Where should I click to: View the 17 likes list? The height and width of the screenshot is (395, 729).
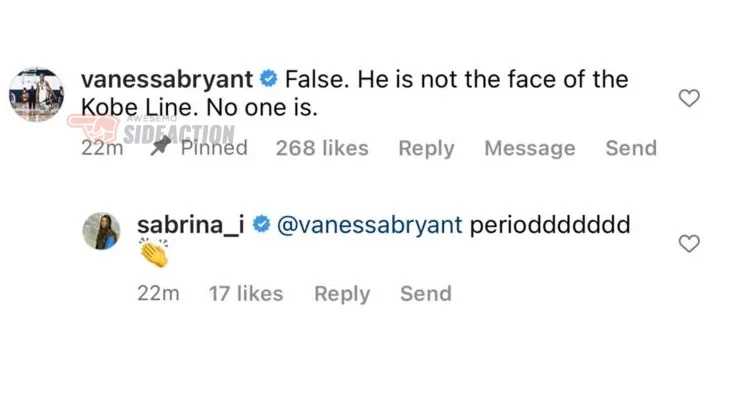246,294
